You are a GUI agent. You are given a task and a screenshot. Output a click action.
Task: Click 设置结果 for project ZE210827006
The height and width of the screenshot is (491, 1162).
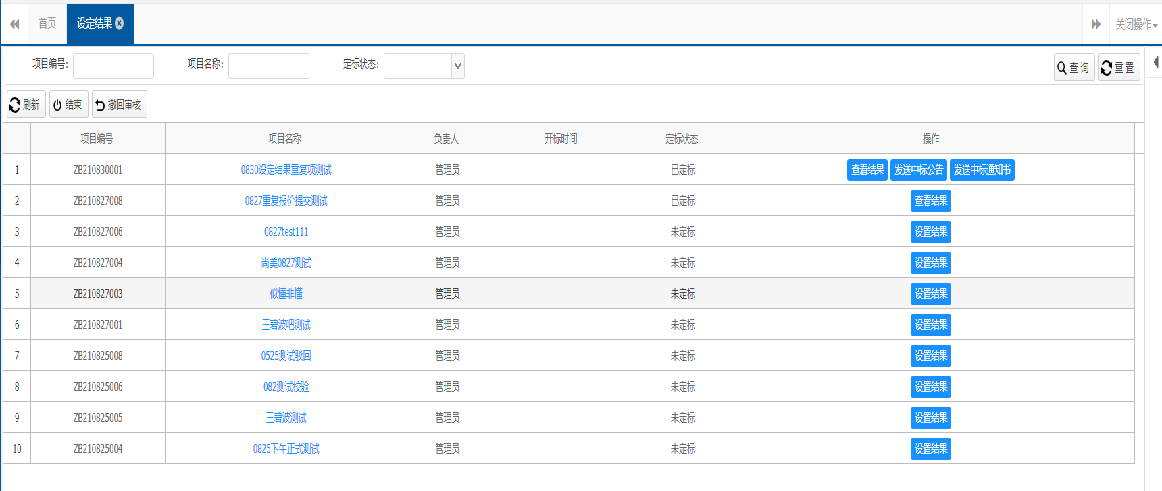tap(930, 232)
